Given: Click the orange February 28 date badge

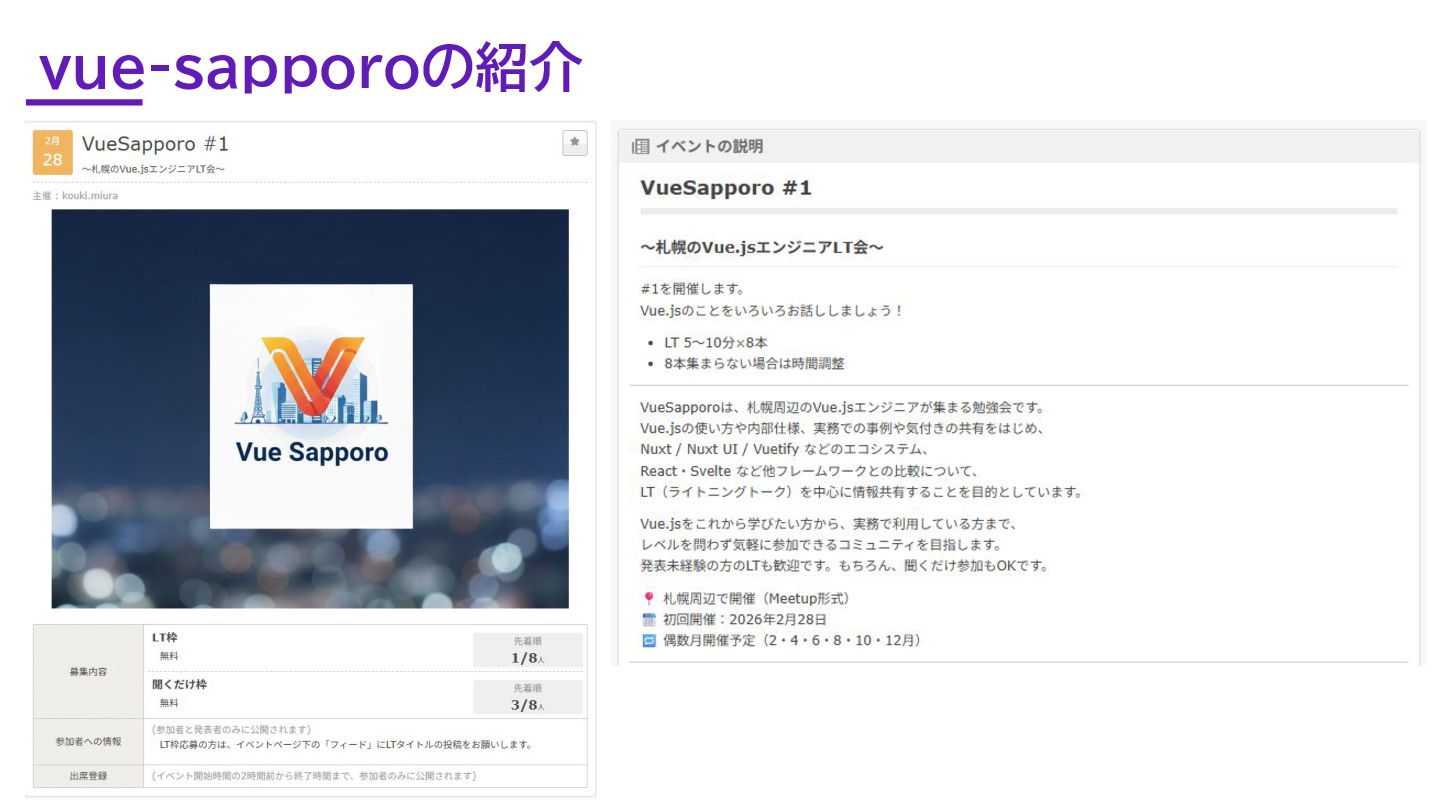Looking at the screenshot, I should tap(52, 152).
